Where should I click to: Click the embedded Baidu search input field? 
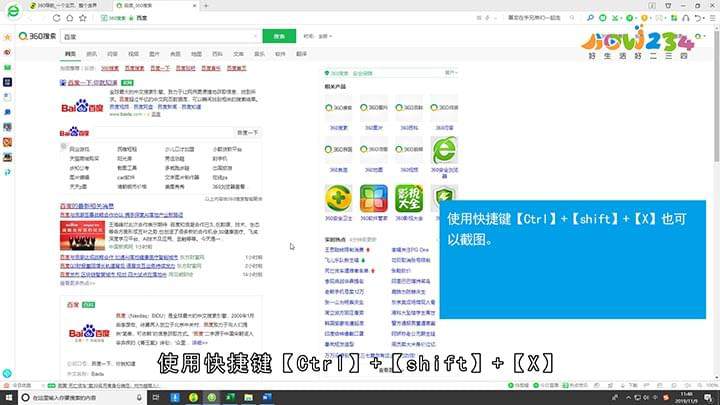point(163,133)
